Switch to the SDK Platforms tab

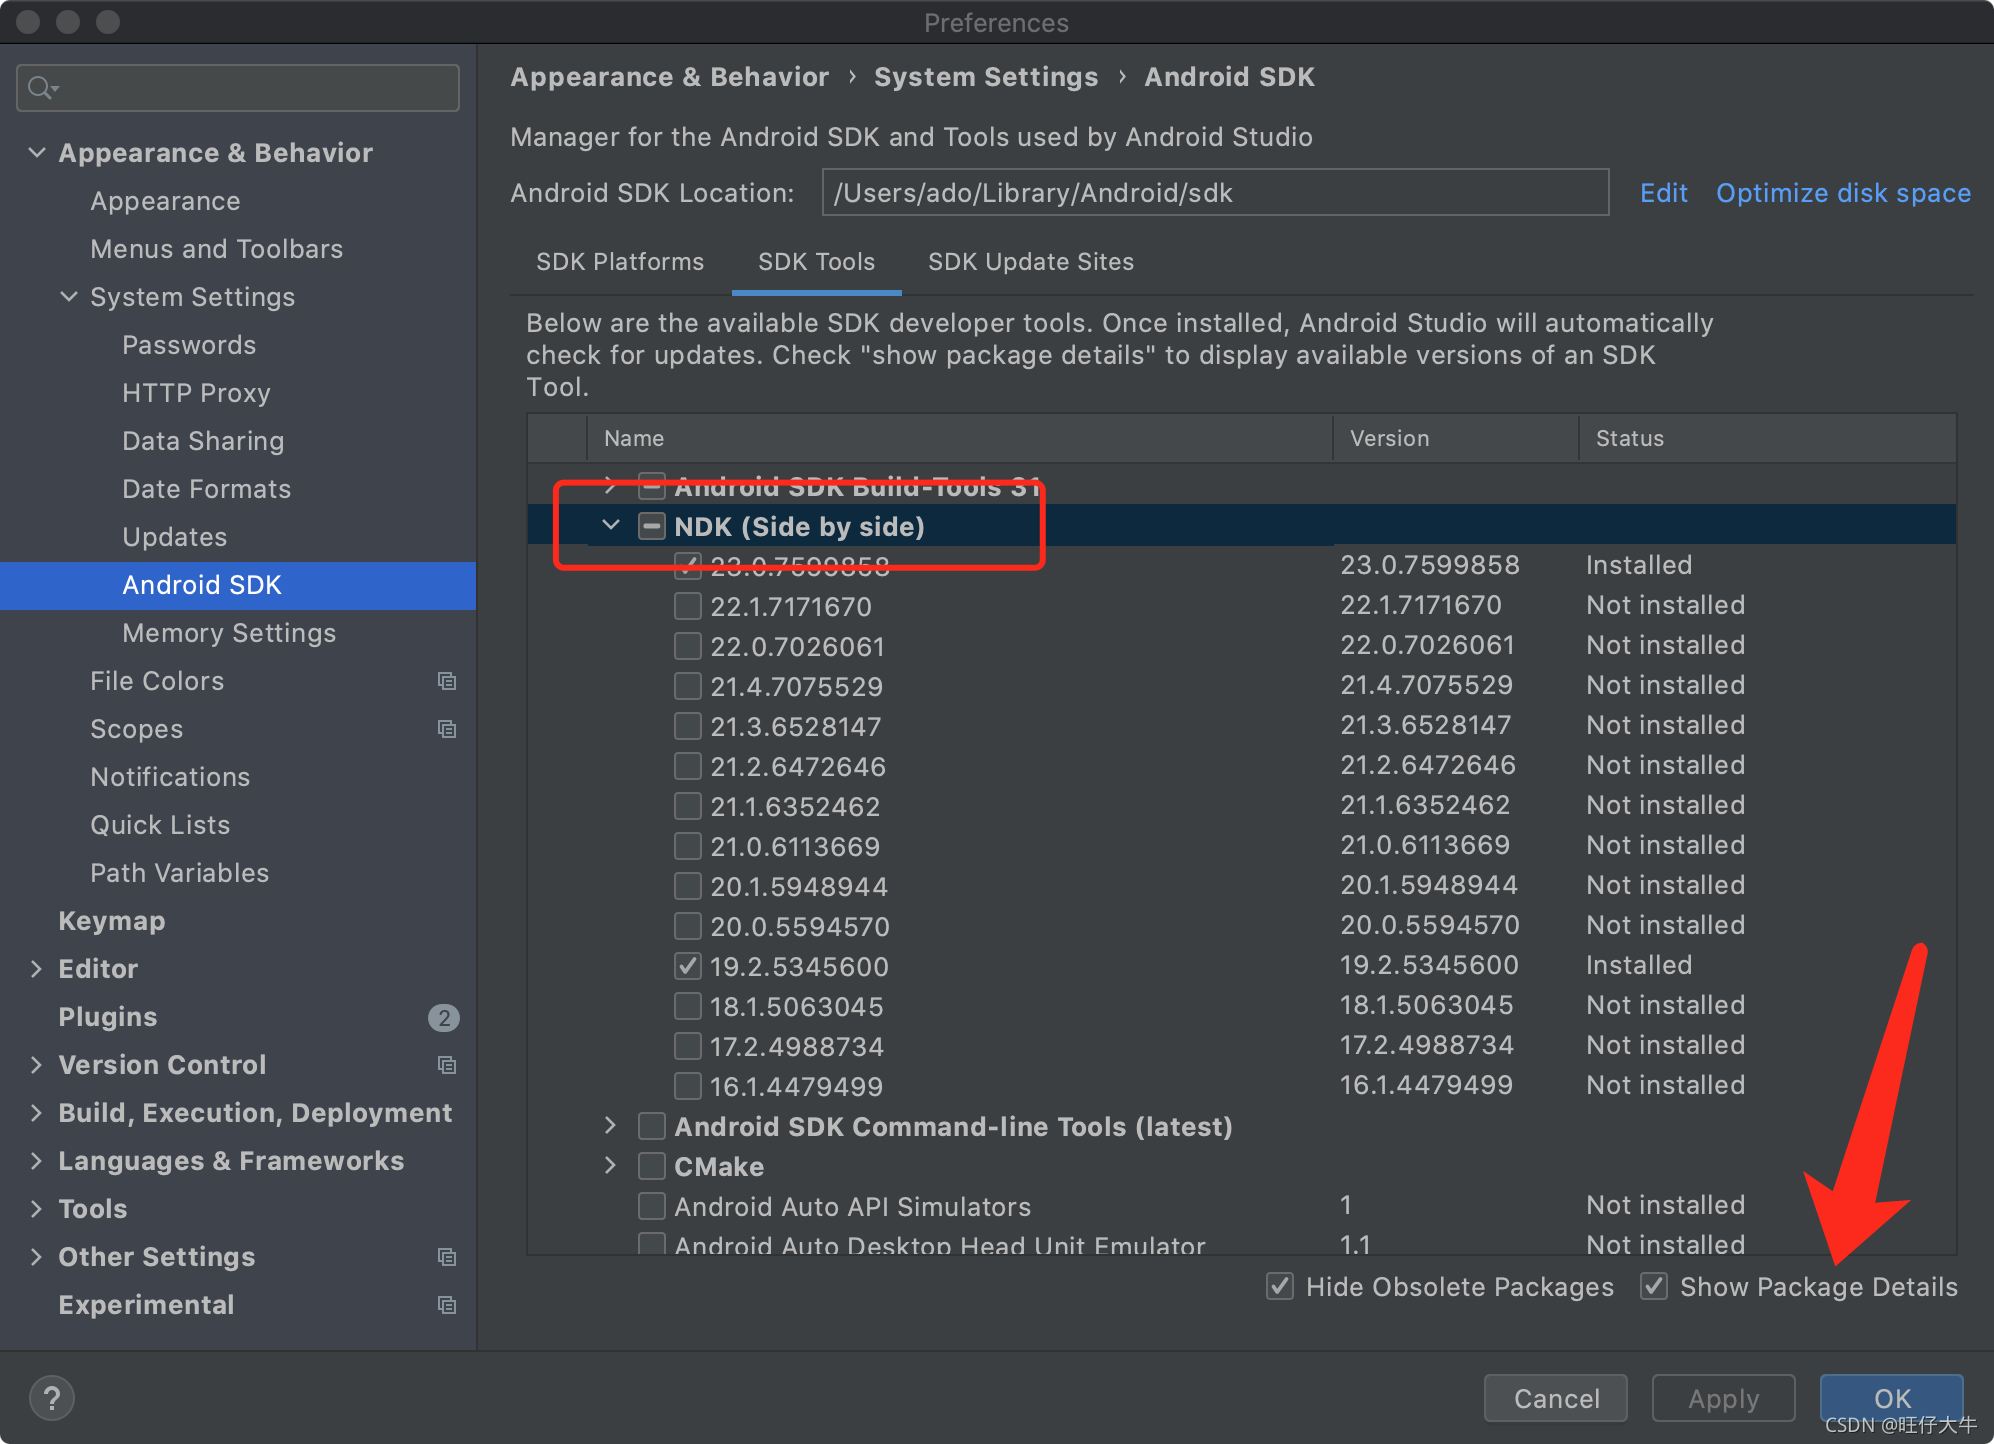tap(619, 262)
